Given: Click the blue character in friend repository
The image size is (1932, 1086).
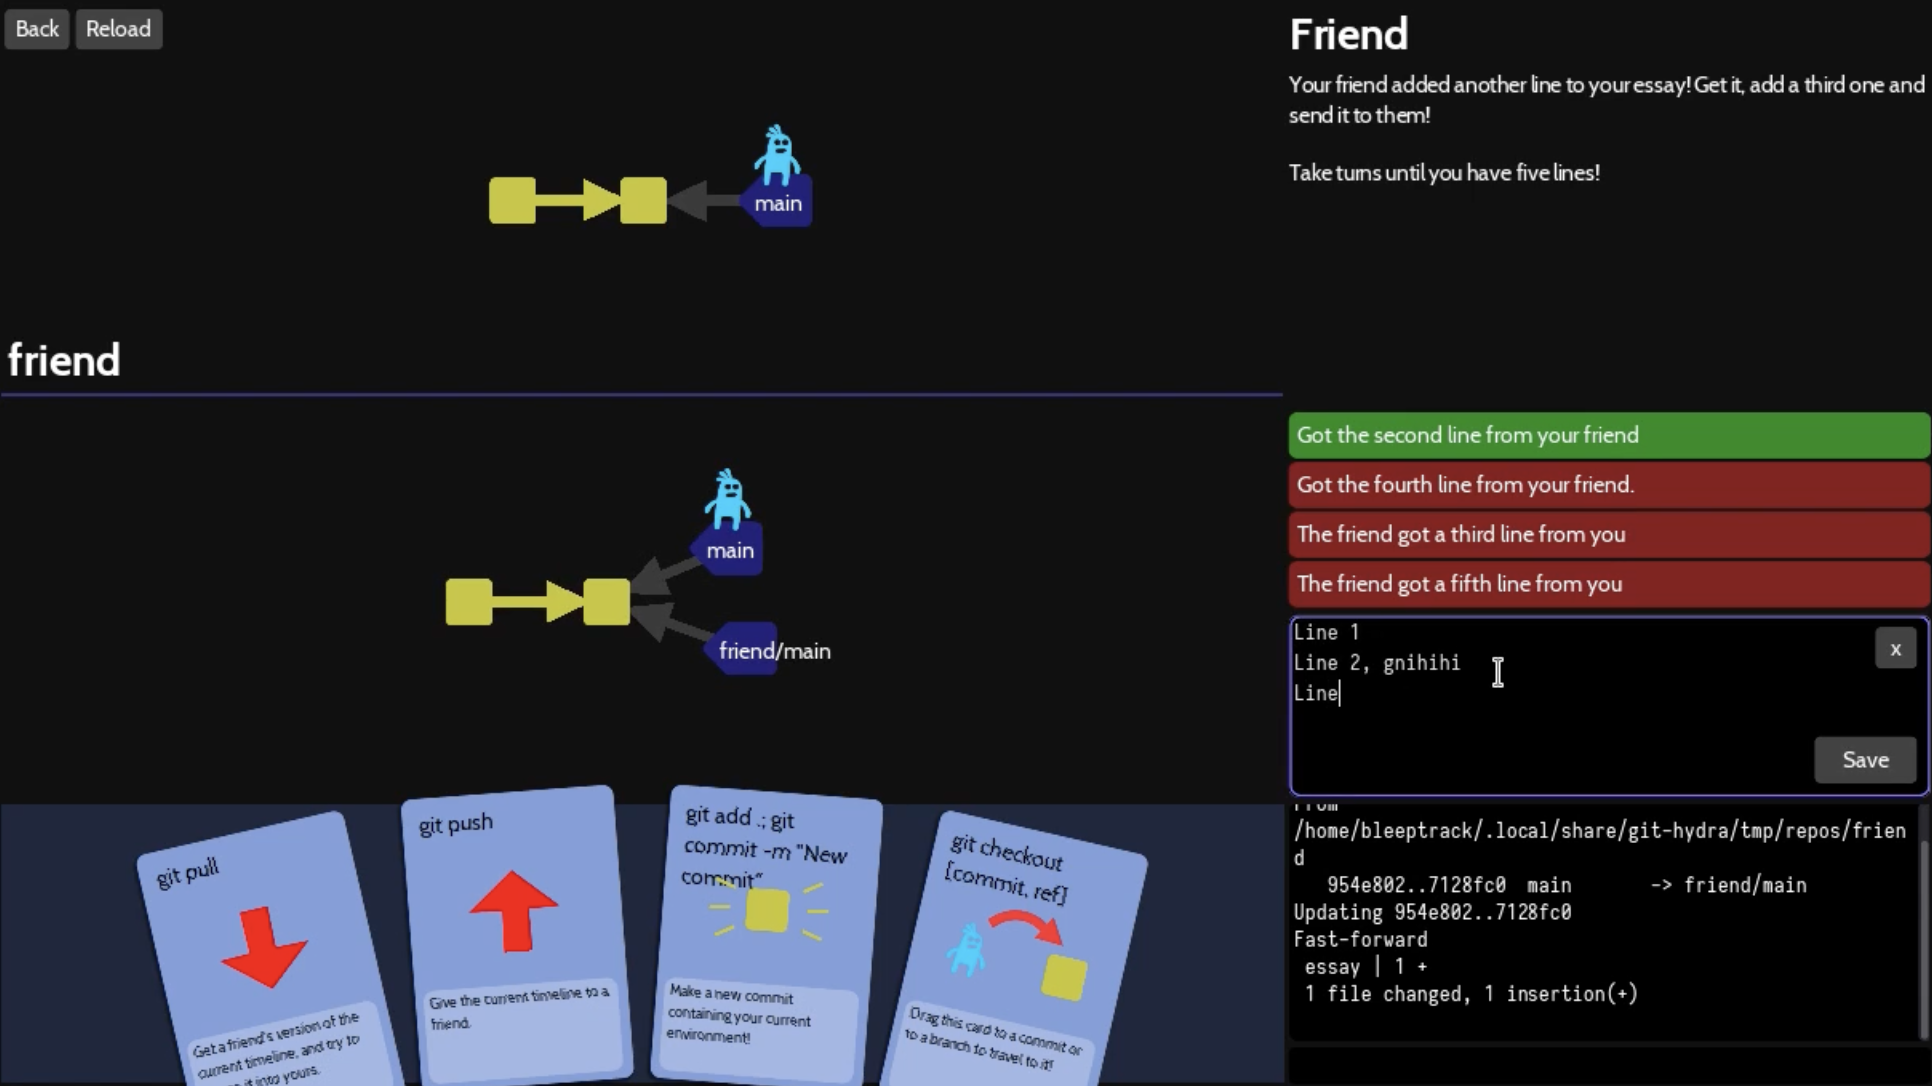Looking at the screenshot, I should (x=728, y=499).
